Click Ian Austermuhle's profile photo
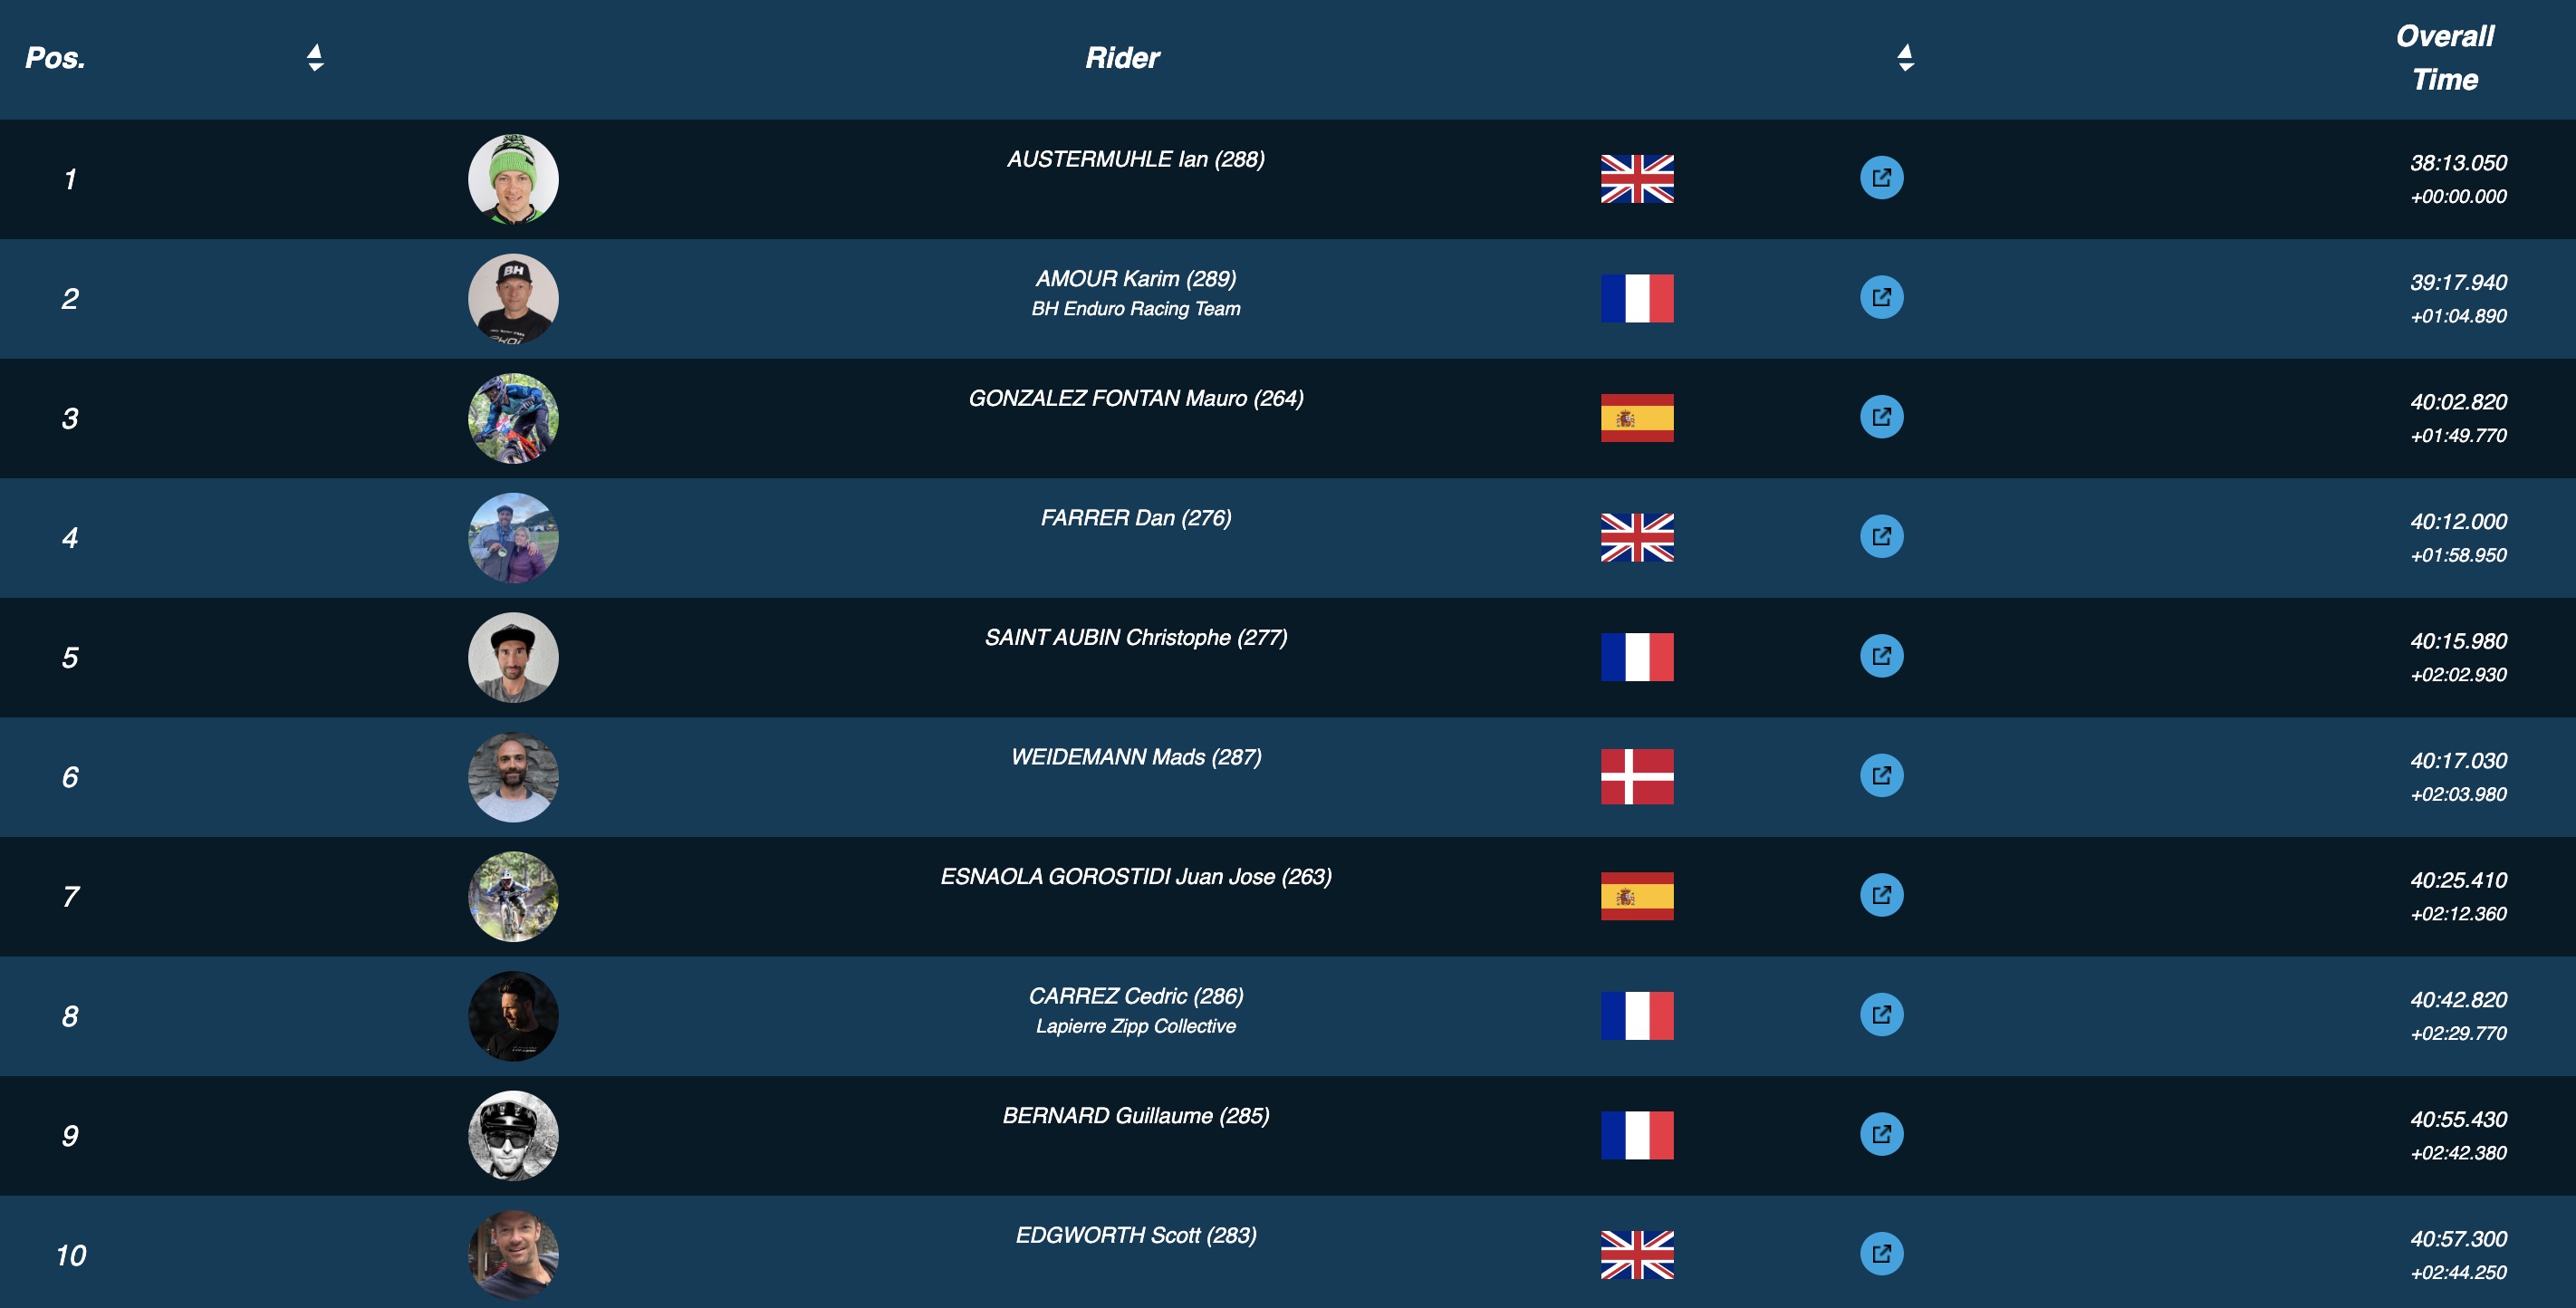Screen dimensions: 2576x1308 pos(513,179)
